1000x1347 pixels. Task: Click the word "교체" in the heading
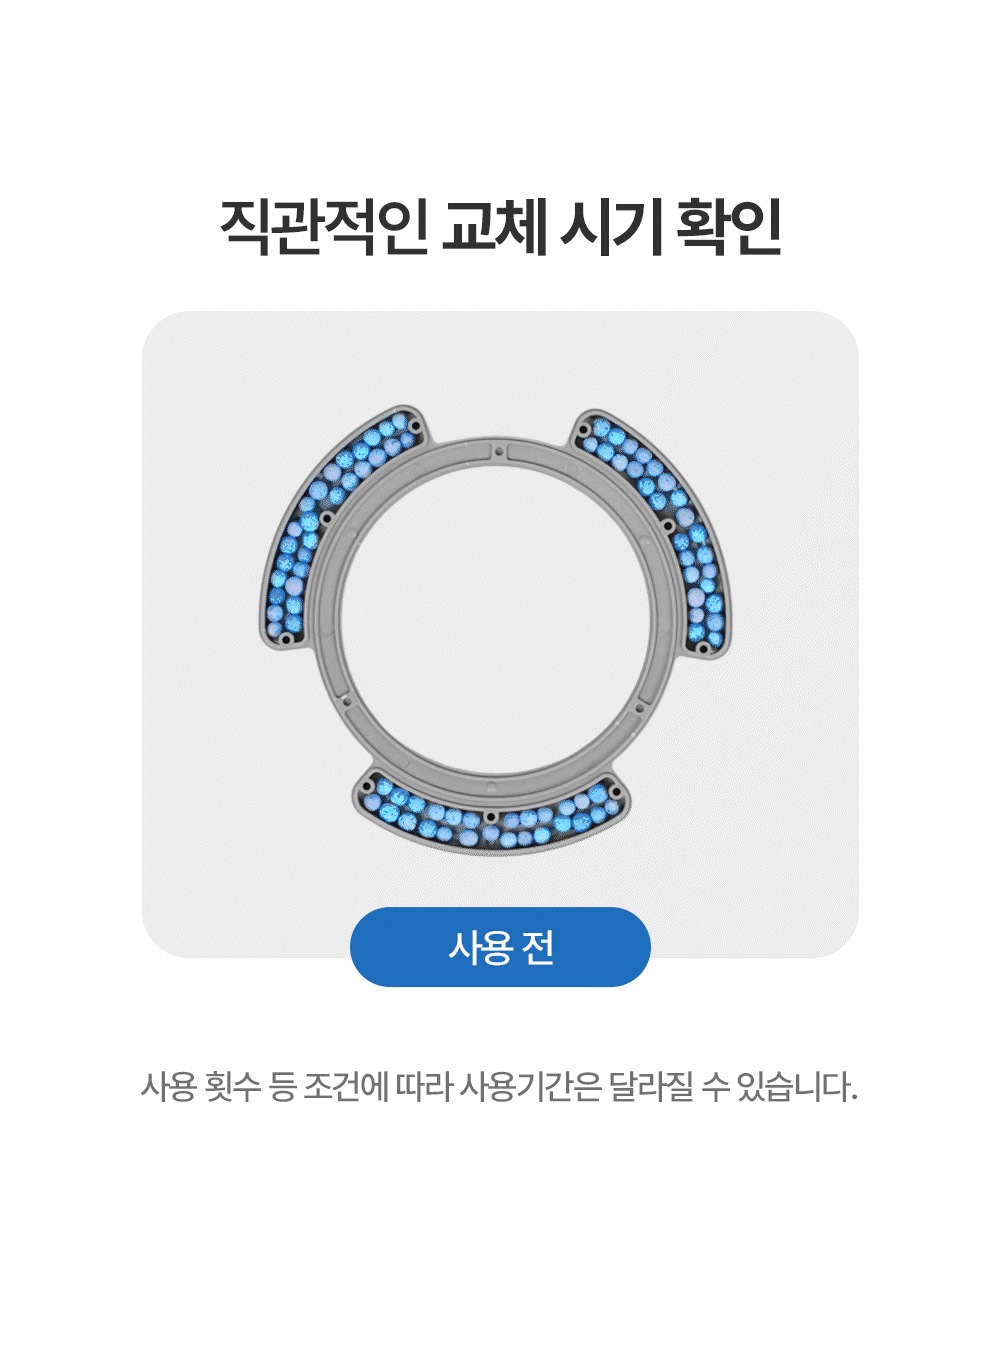click(x=494, y=227)
